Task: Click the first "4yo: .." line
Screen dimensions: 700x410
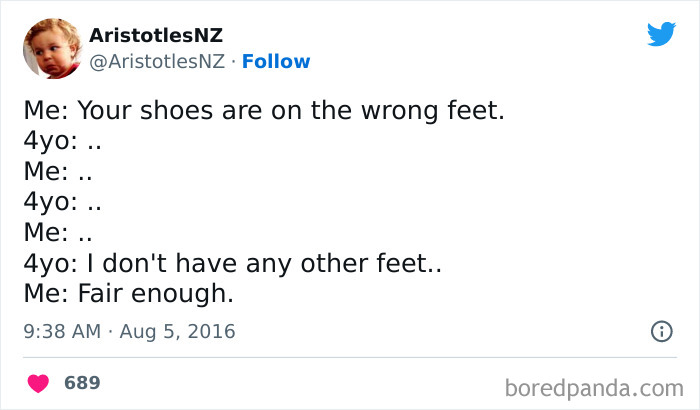Action: 63,141
